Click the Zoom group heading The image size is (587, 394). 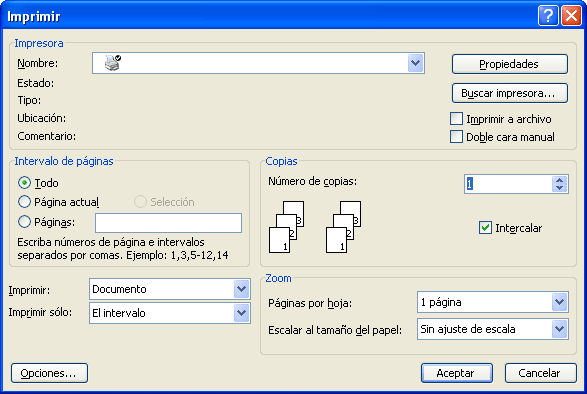pyautogui.click(x=278, y=278)
